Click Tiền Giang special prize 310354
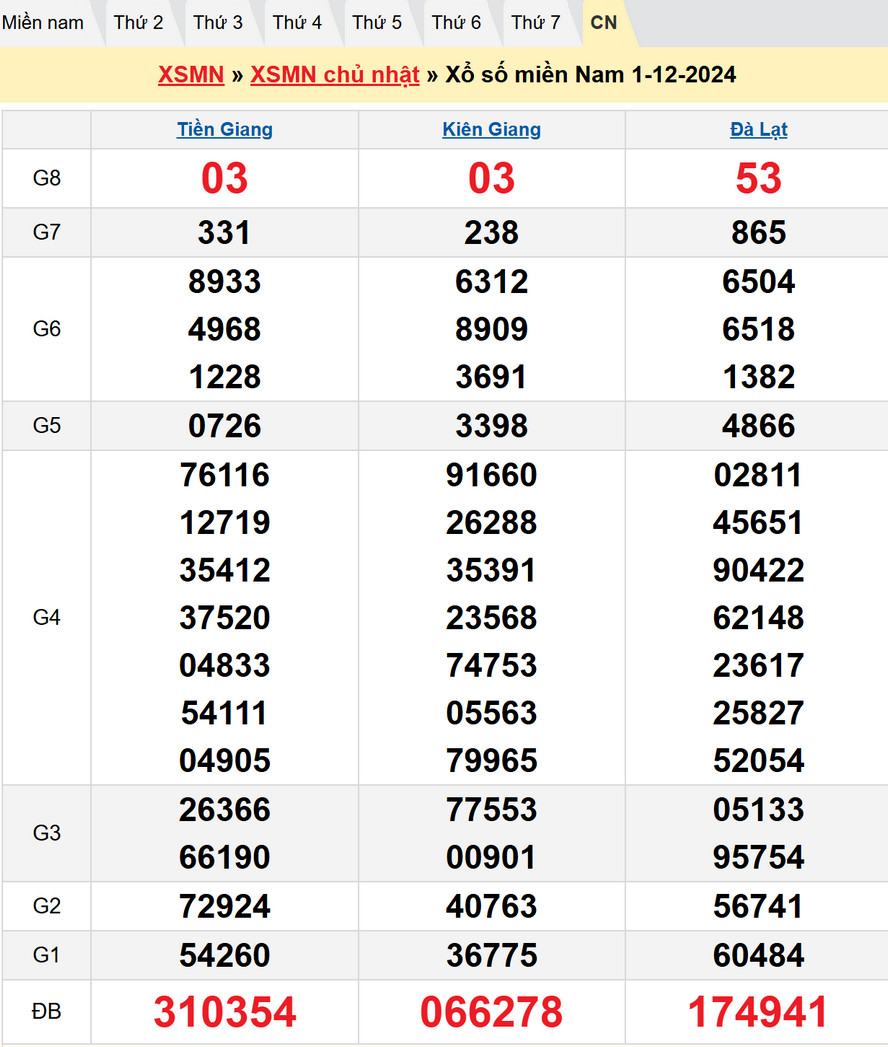The height and width of the screenshot is (1047, 888). (x=225, y=1012)
